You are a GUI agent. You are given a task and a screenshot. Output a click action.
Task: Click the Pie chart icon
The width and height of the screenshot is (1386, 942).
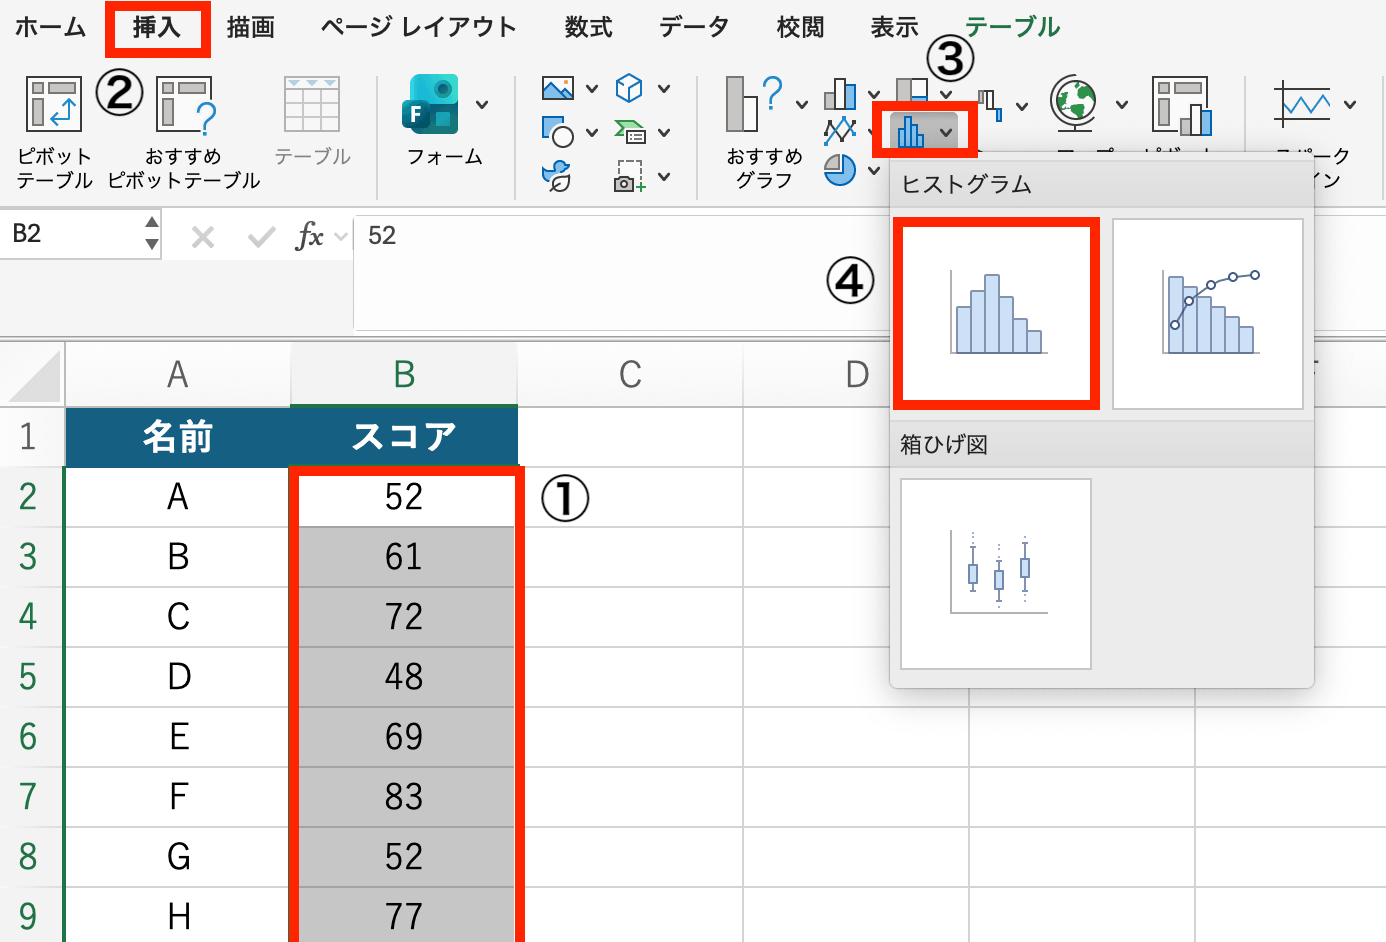[840, 170]
